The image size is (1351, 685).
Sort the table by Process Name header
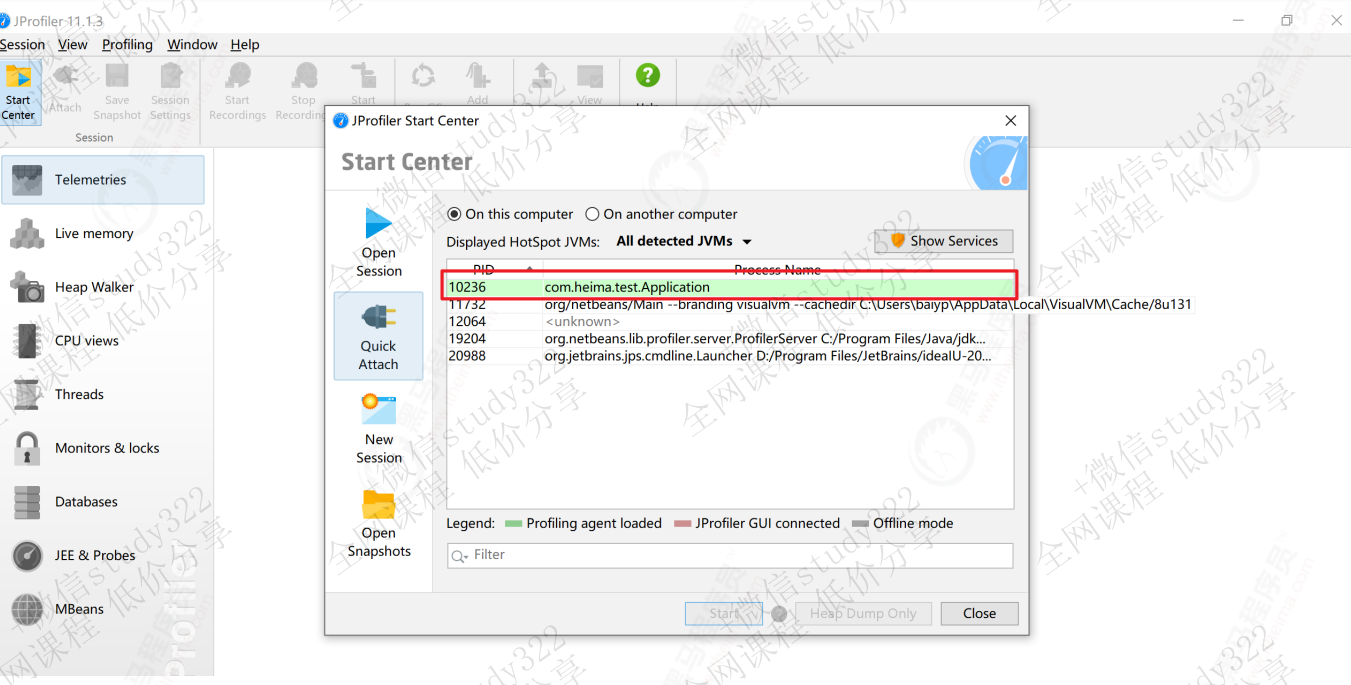coord(777,269)
